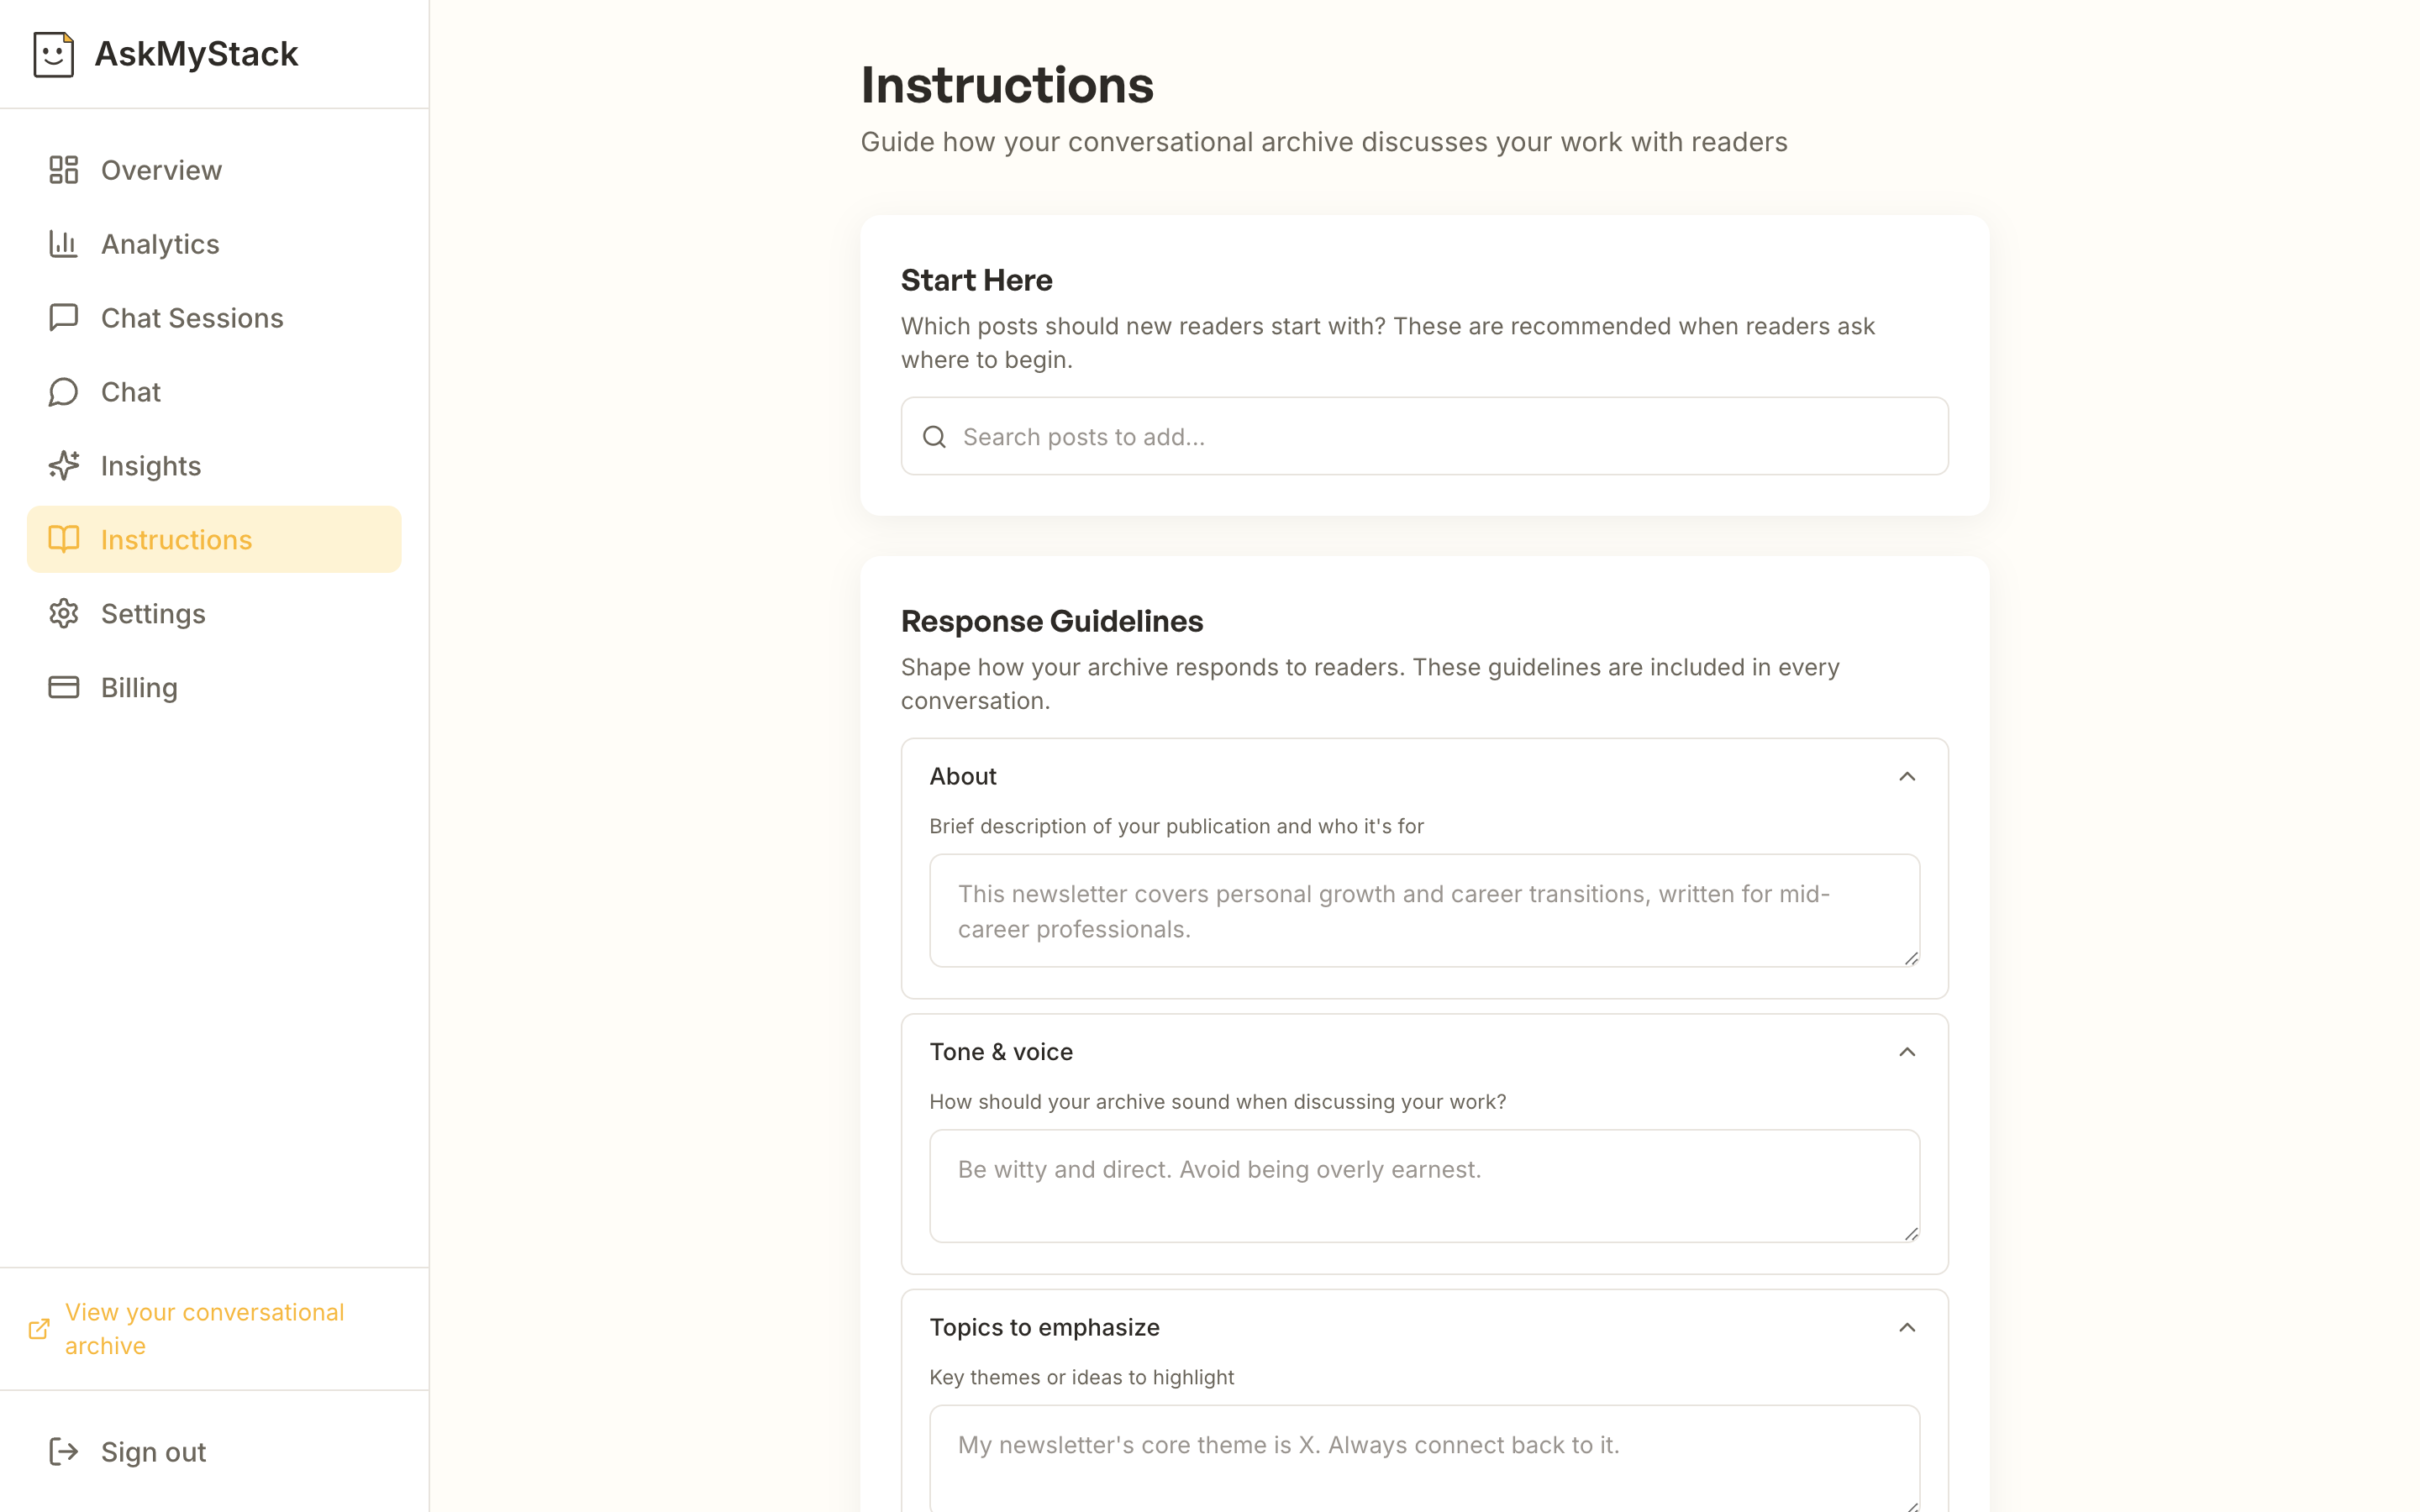Navigate to Settings in the sidebar
Image resolution: width=2420 pixels, height=1512 pixels.
click(153, 613)
